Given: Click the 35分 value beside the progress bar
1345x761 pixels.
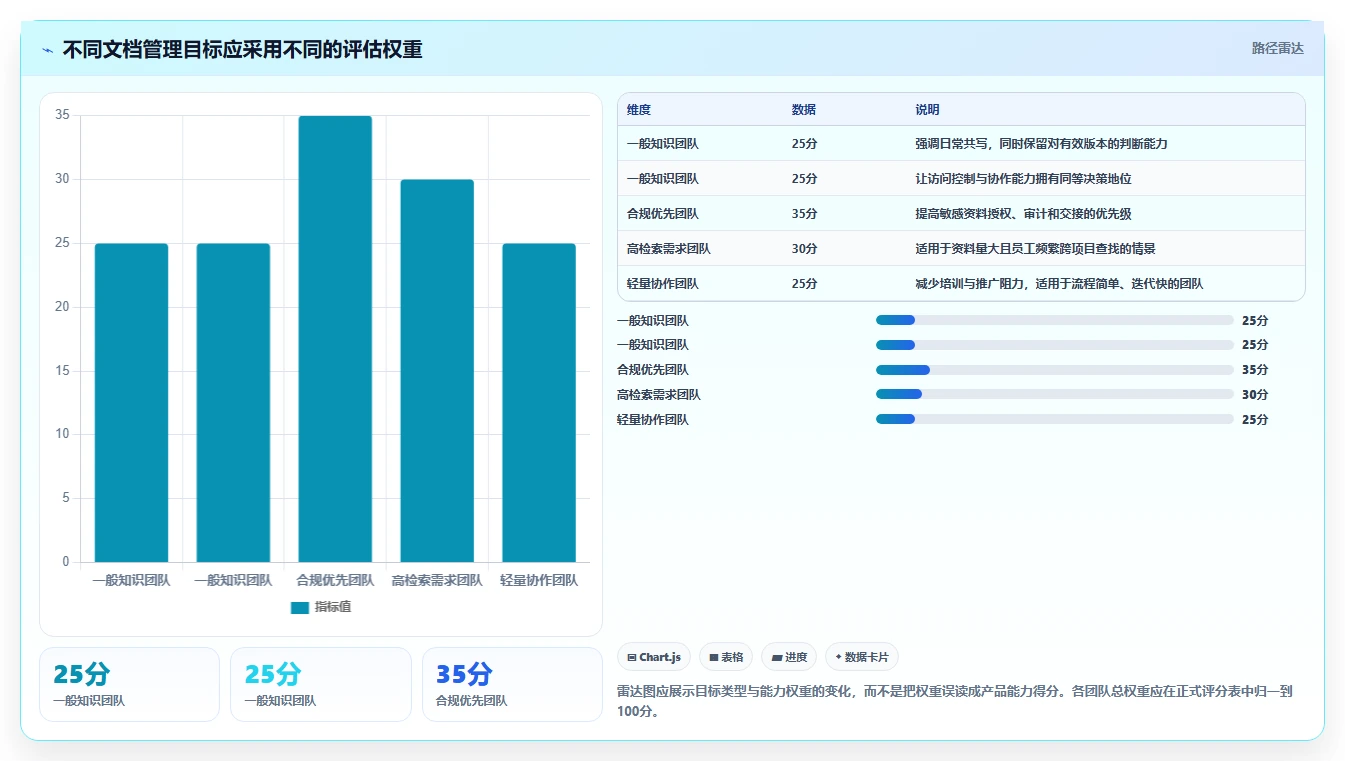Looking at the screenshot, I should pyautogui.click(x=1255, y=370).
